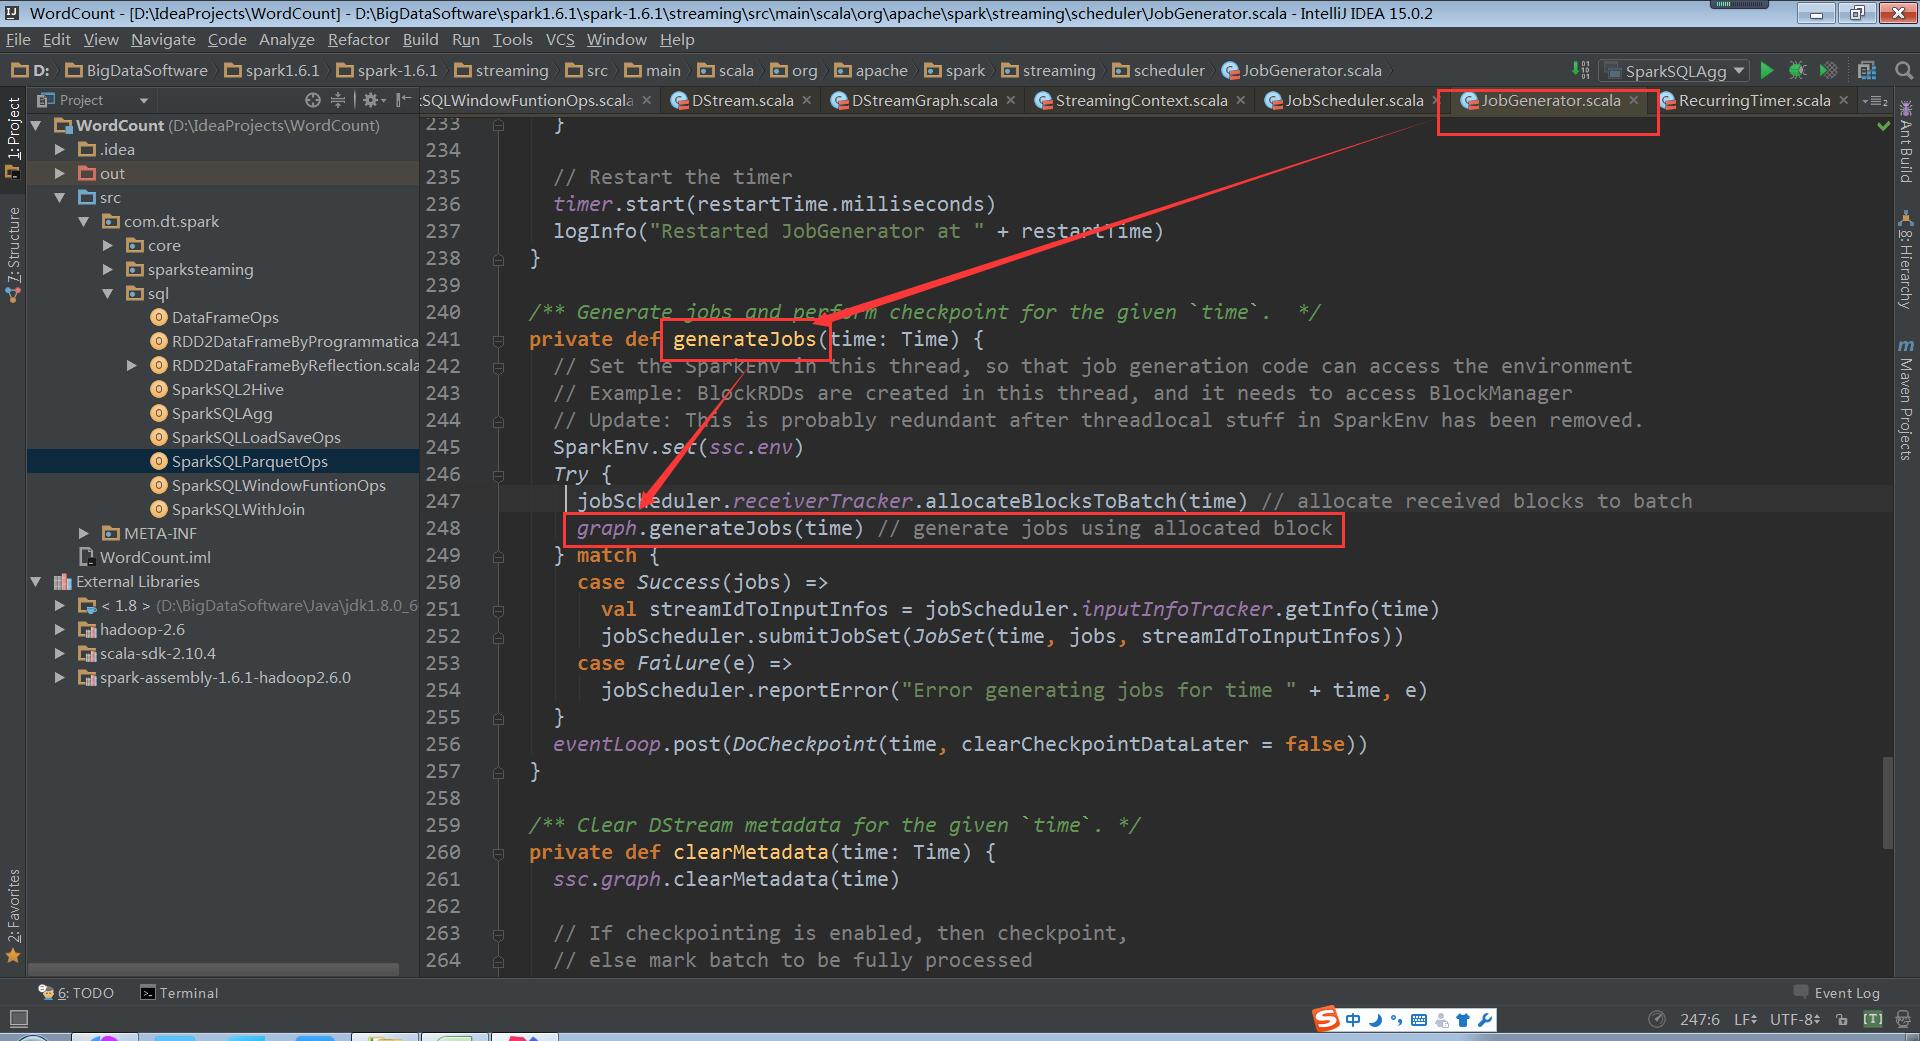Open the TODO tool window
This screenshot has width=1920, height=1041.
pos(76,993)
